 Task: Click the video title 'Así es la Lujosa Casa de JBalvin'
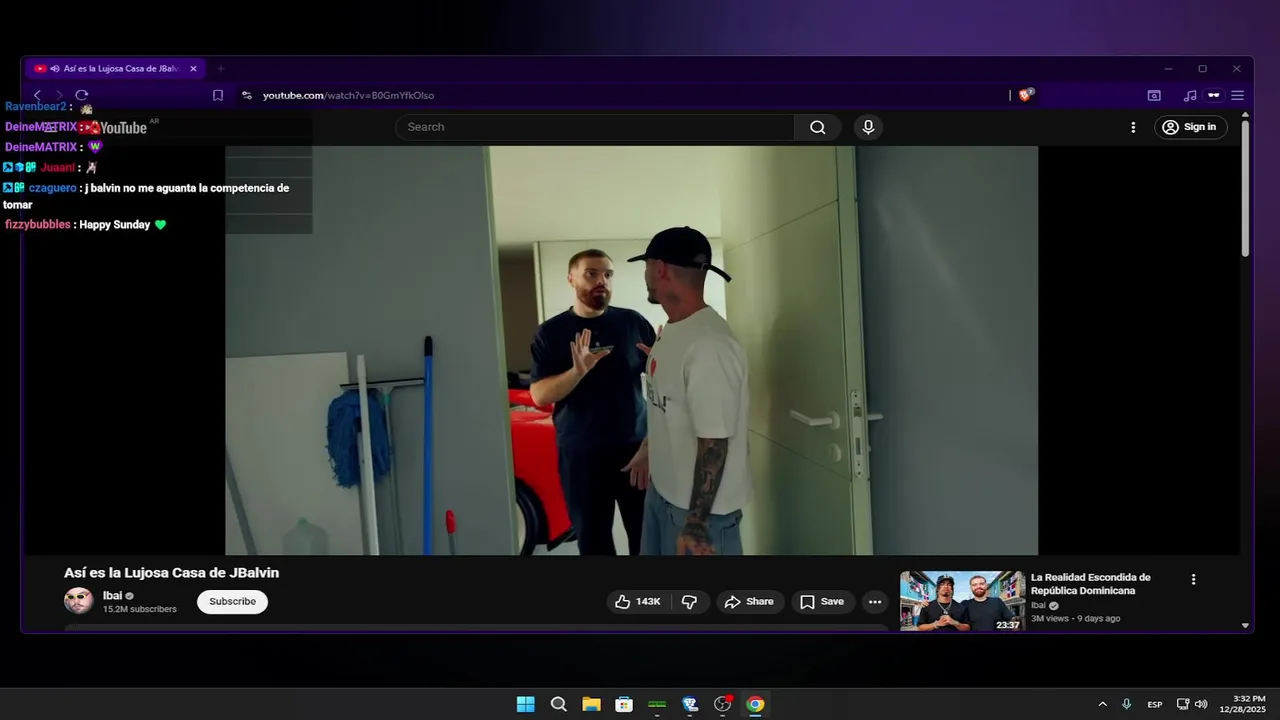[171, 573]
